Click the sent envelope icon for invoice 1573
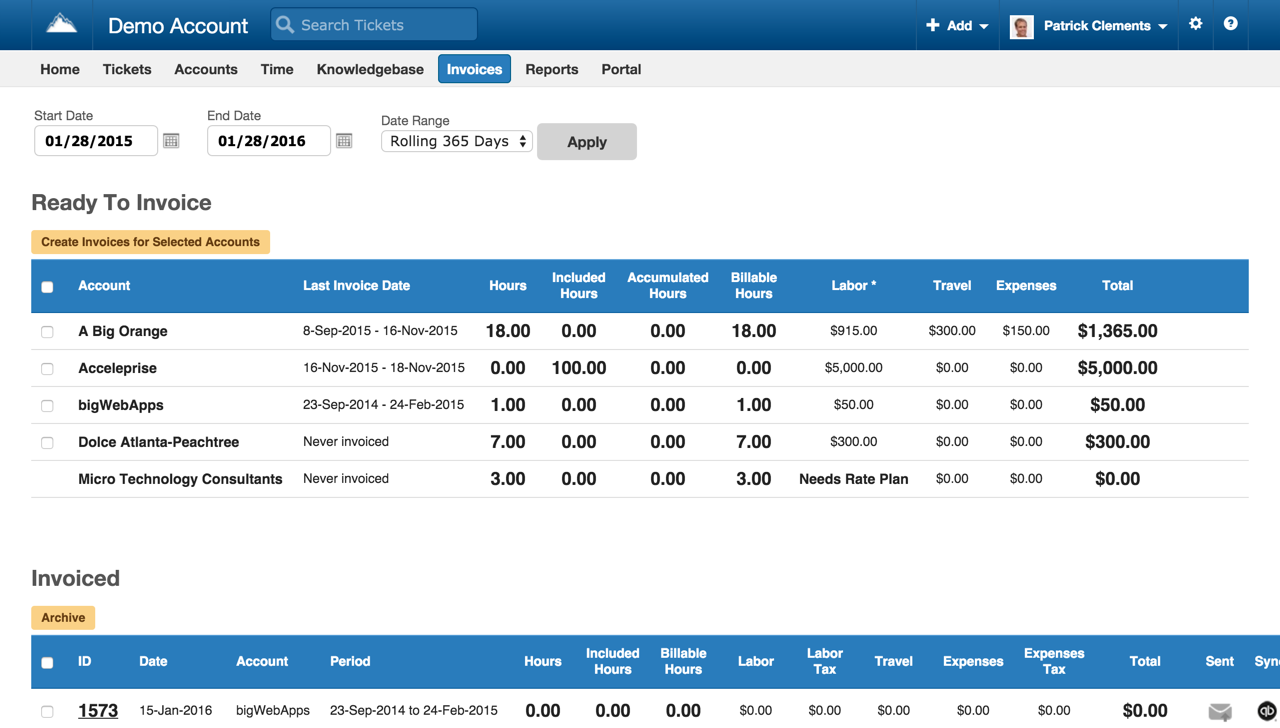Image resolution: width=1280 pixels, height=728 pixels. [1219, 710]
